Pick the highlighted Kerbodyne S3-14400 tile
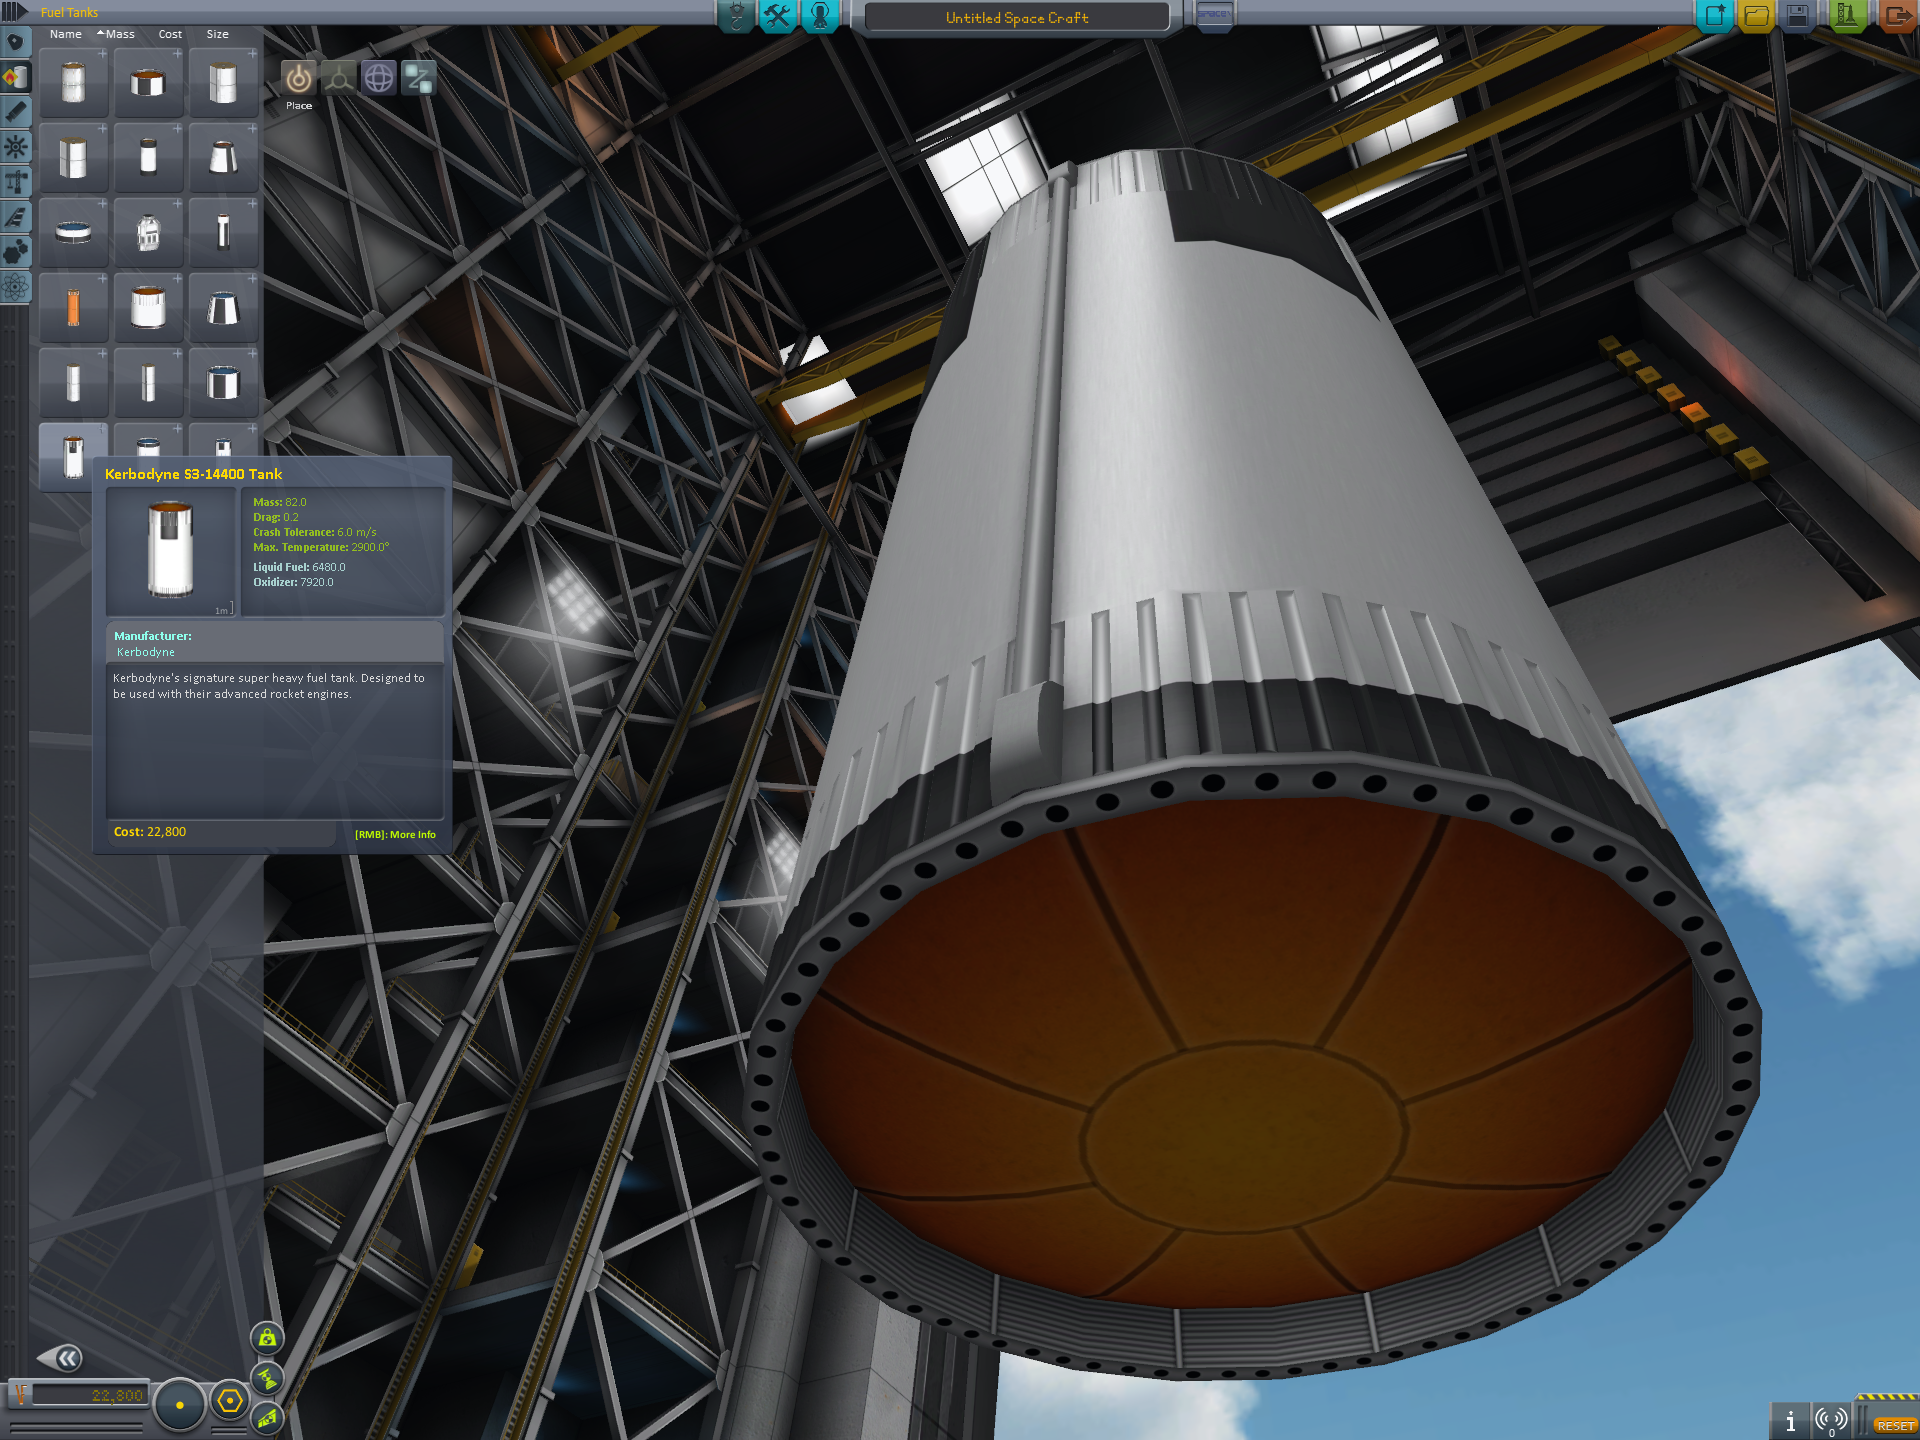The image size is (1920, 1440). click(x=73, y=456)
